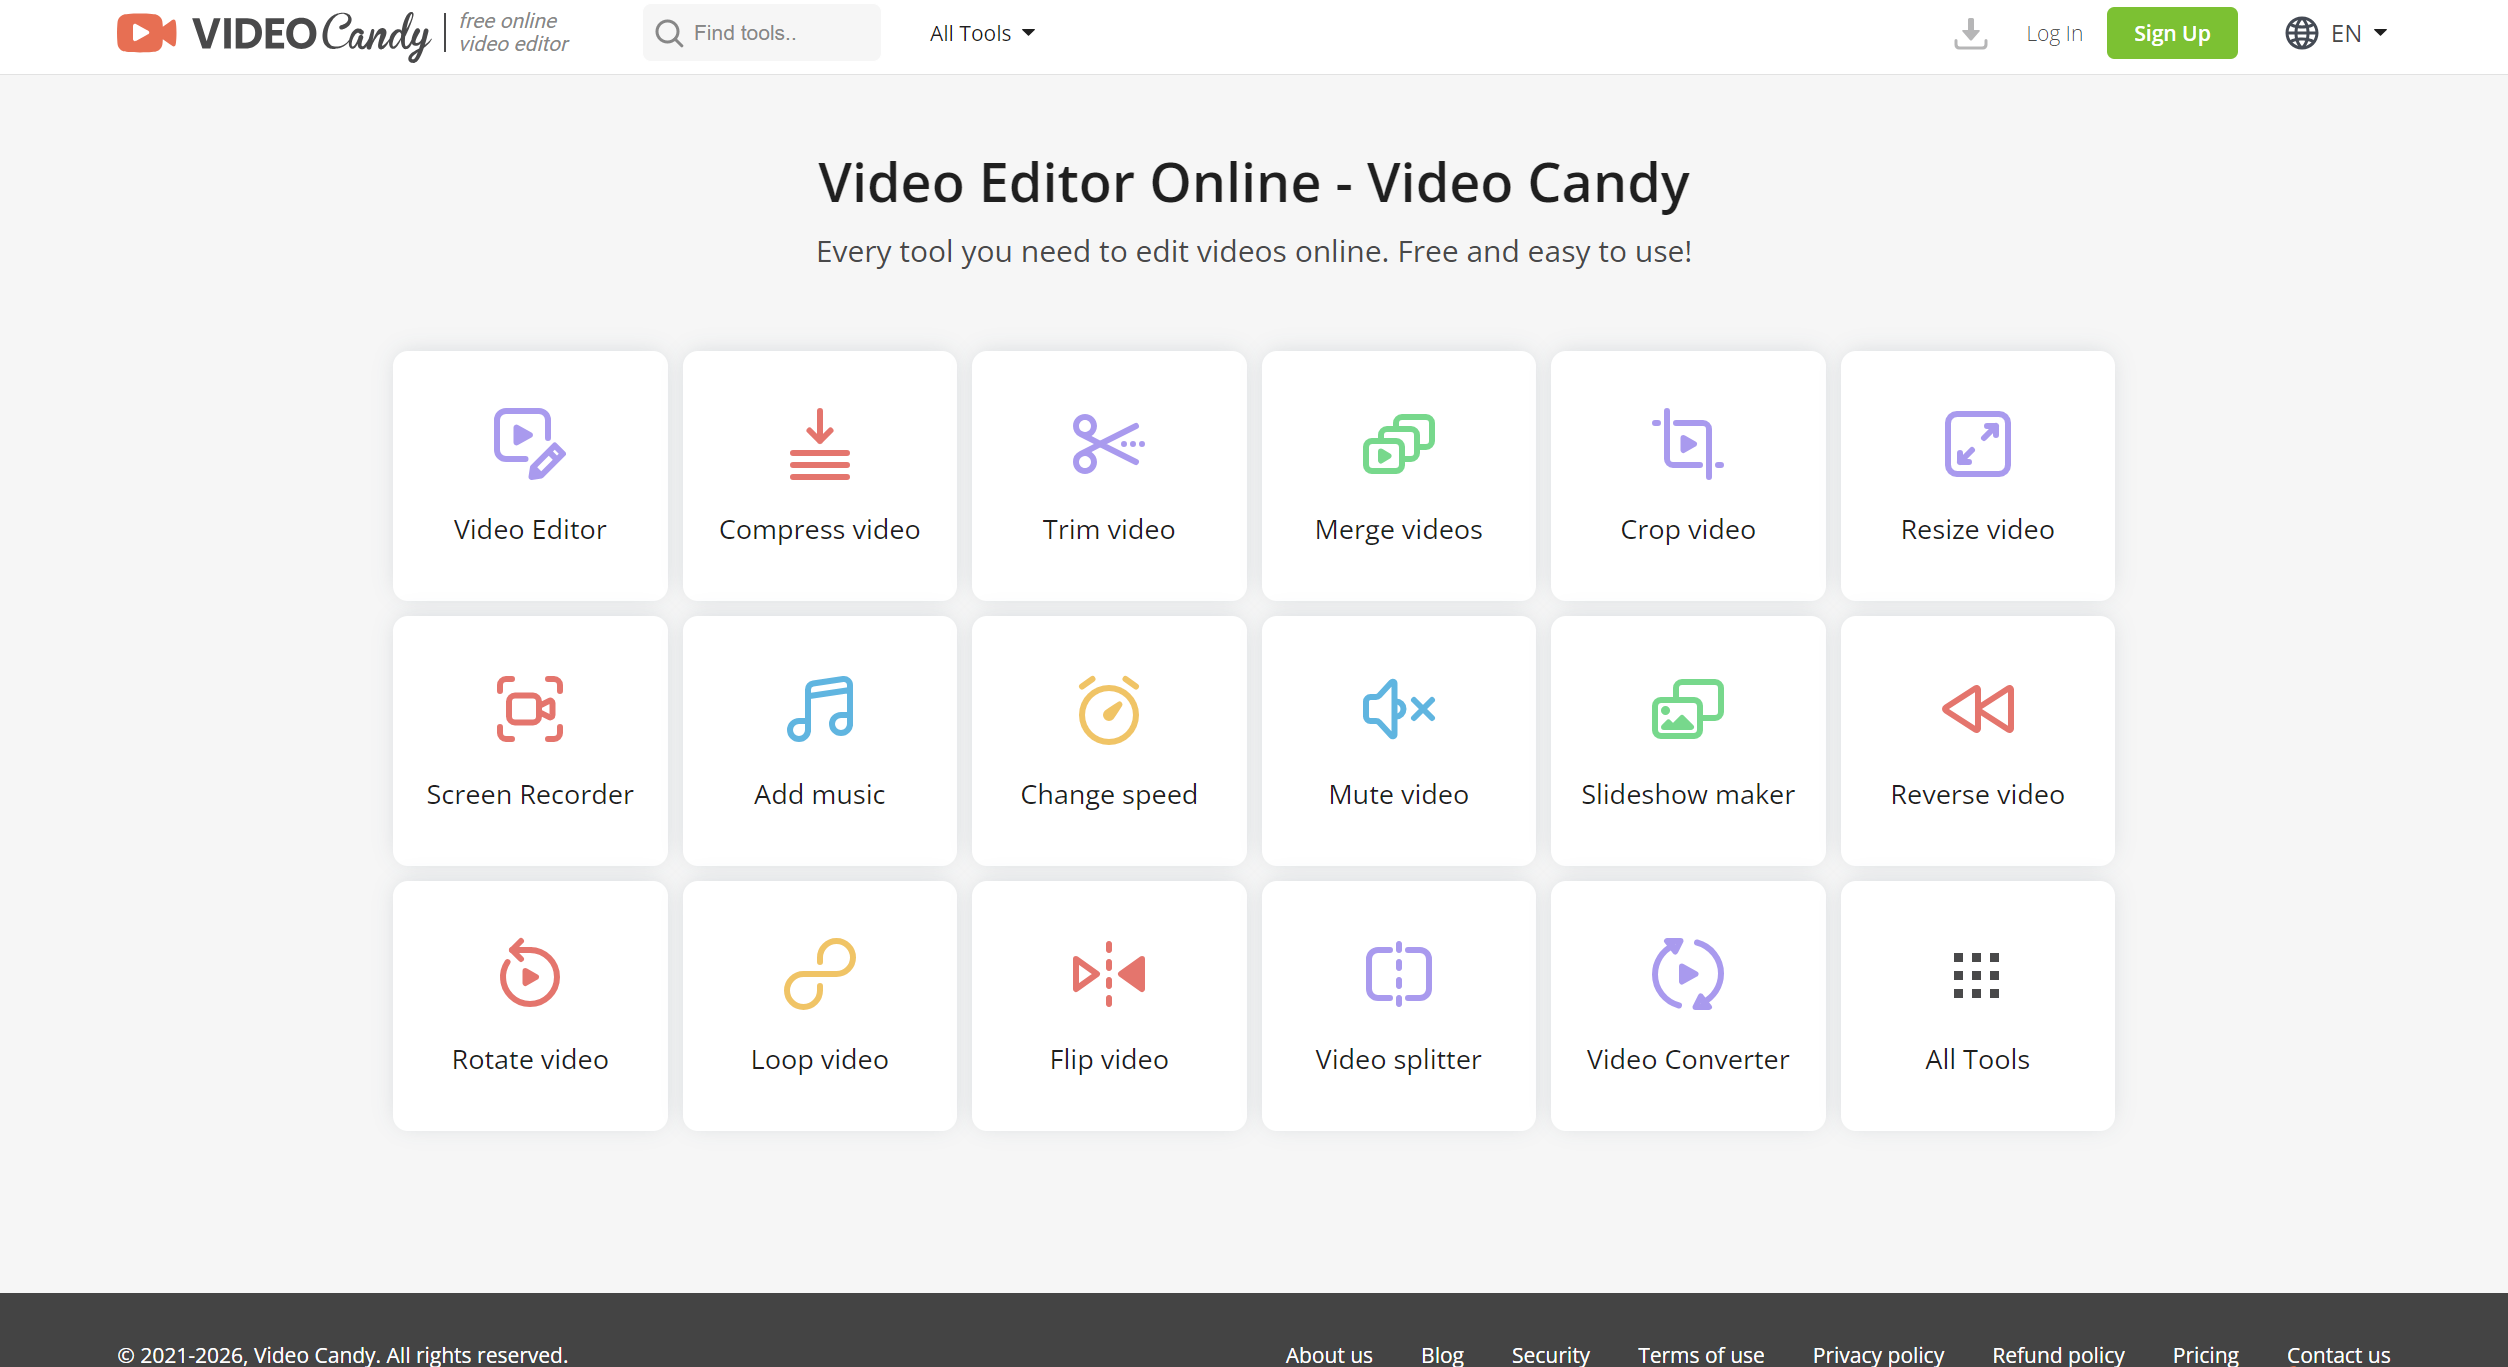Screen dimensions: 2508x1367
Task: Click the green Sign Up button
Action: coord(2171,33)
